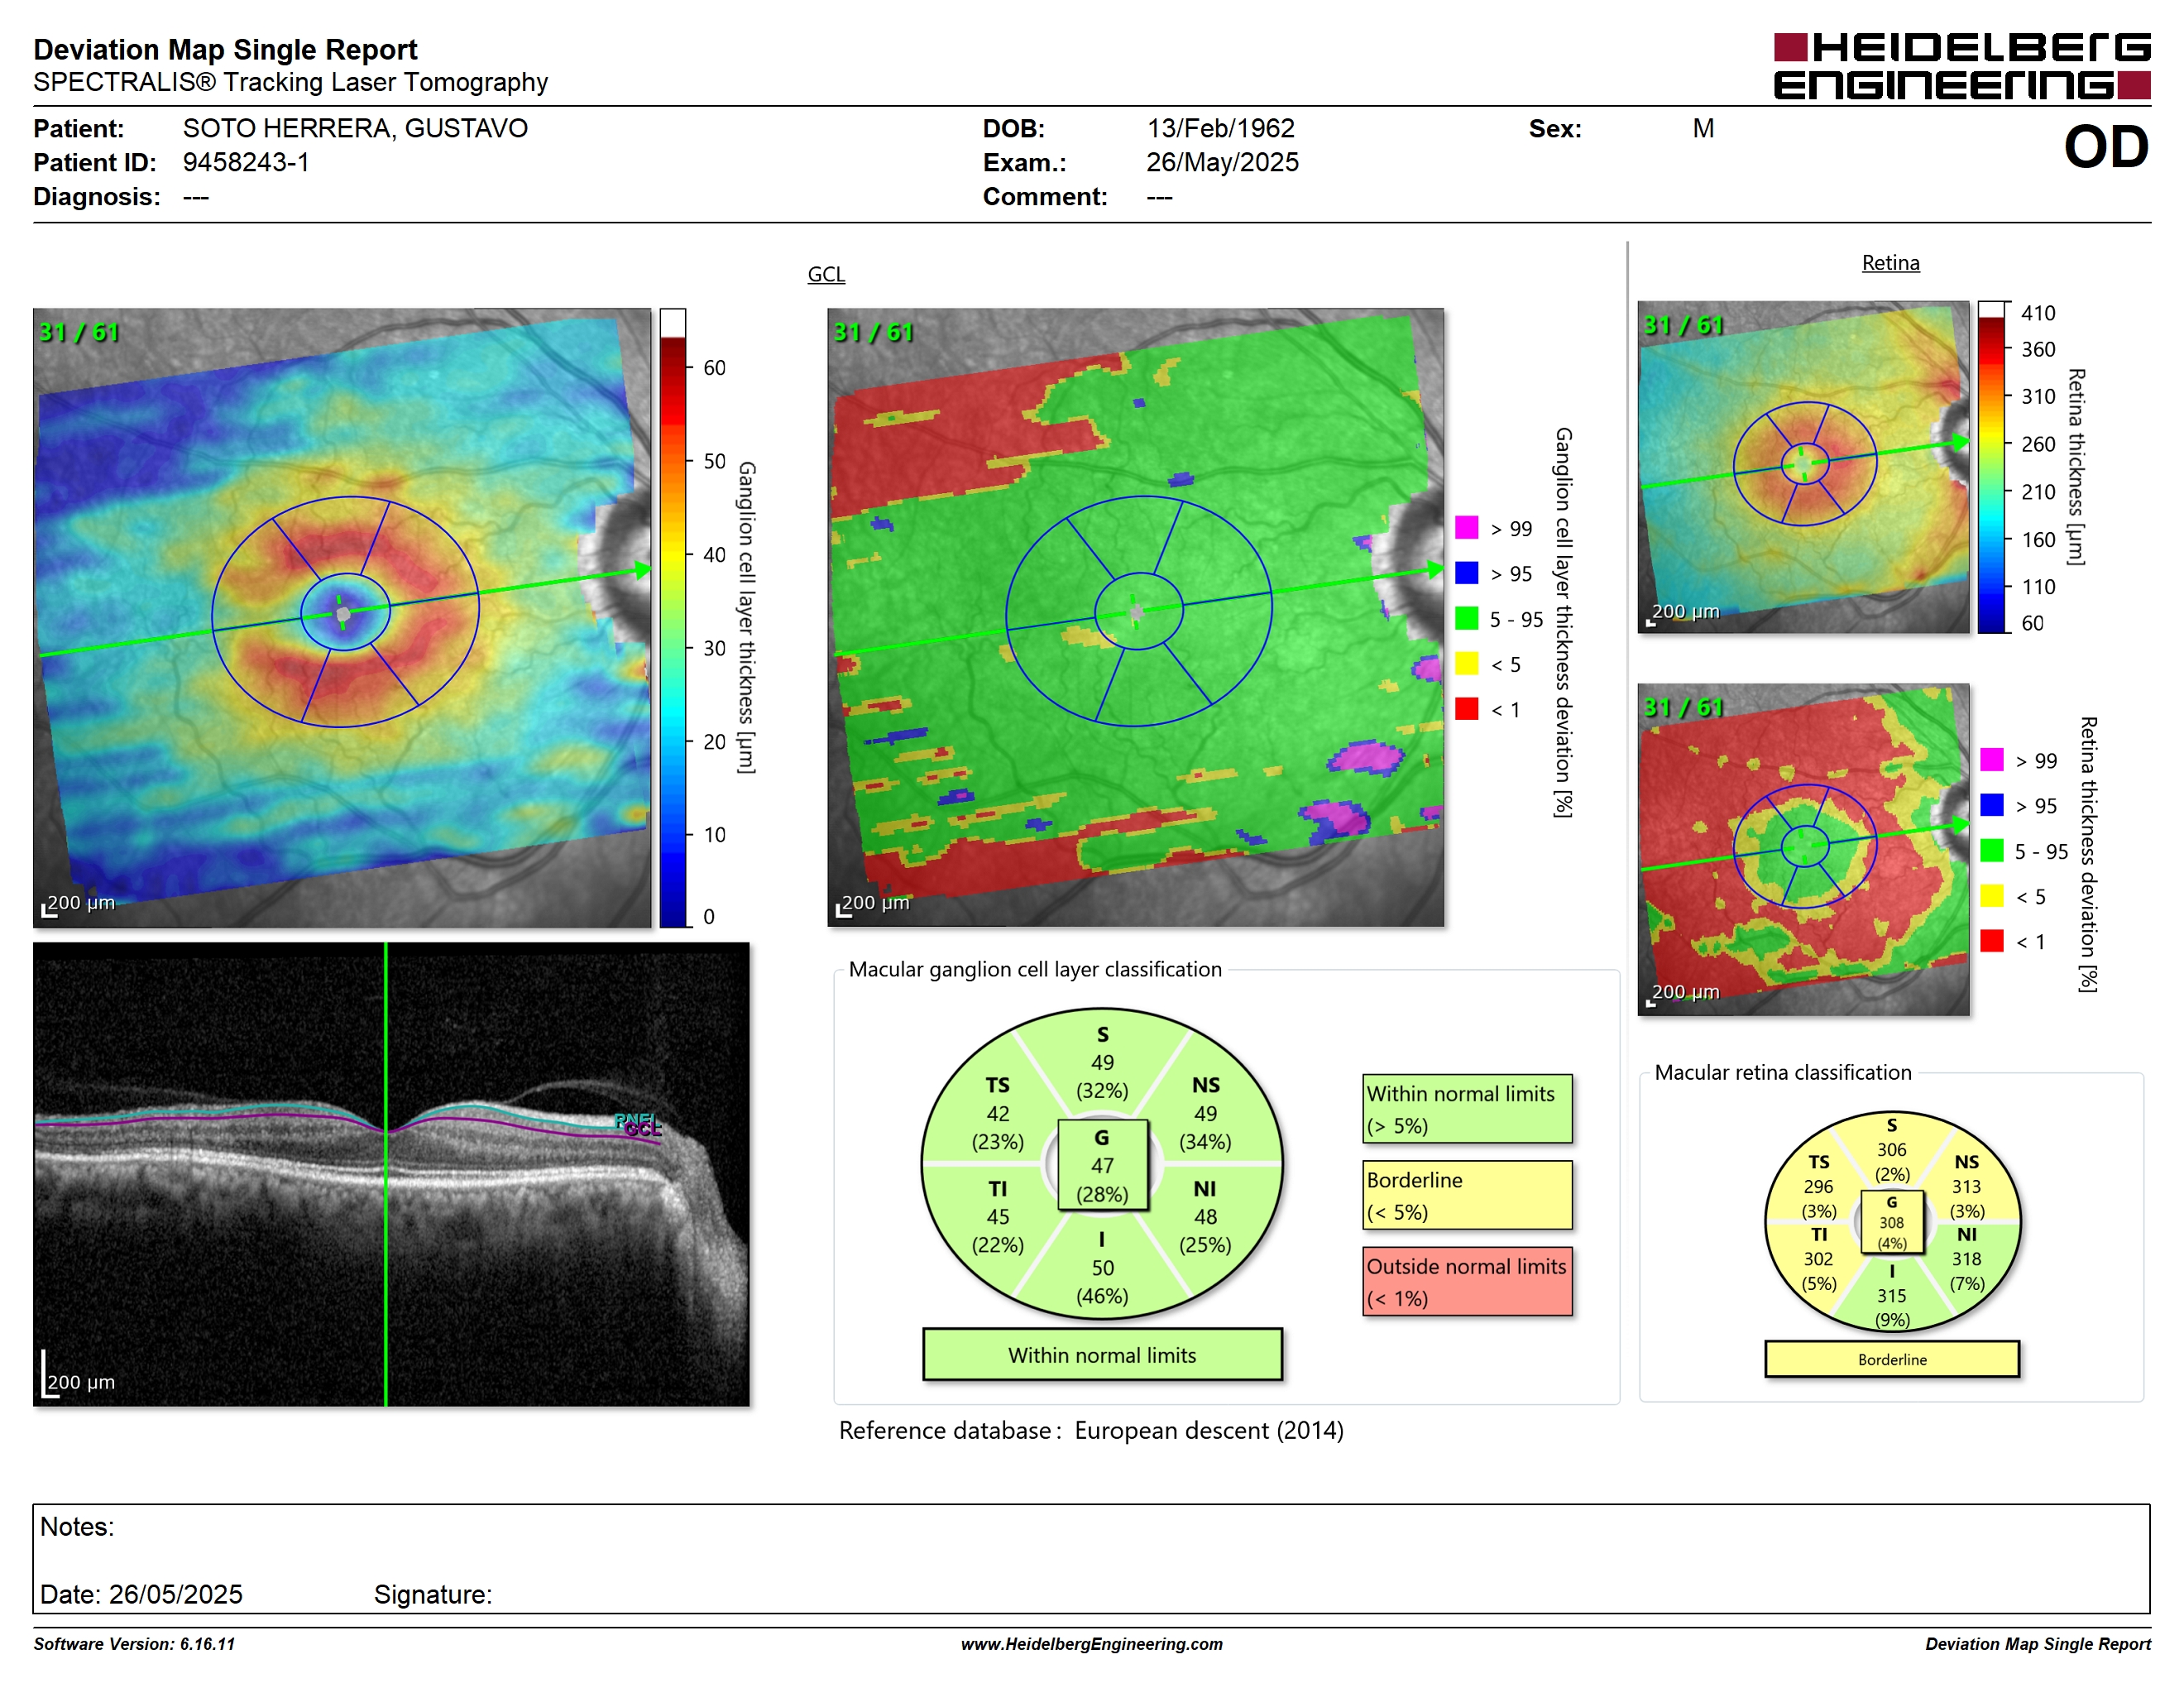
Task: Click the retina NS sector value 313
Action: point(1966,1186)
